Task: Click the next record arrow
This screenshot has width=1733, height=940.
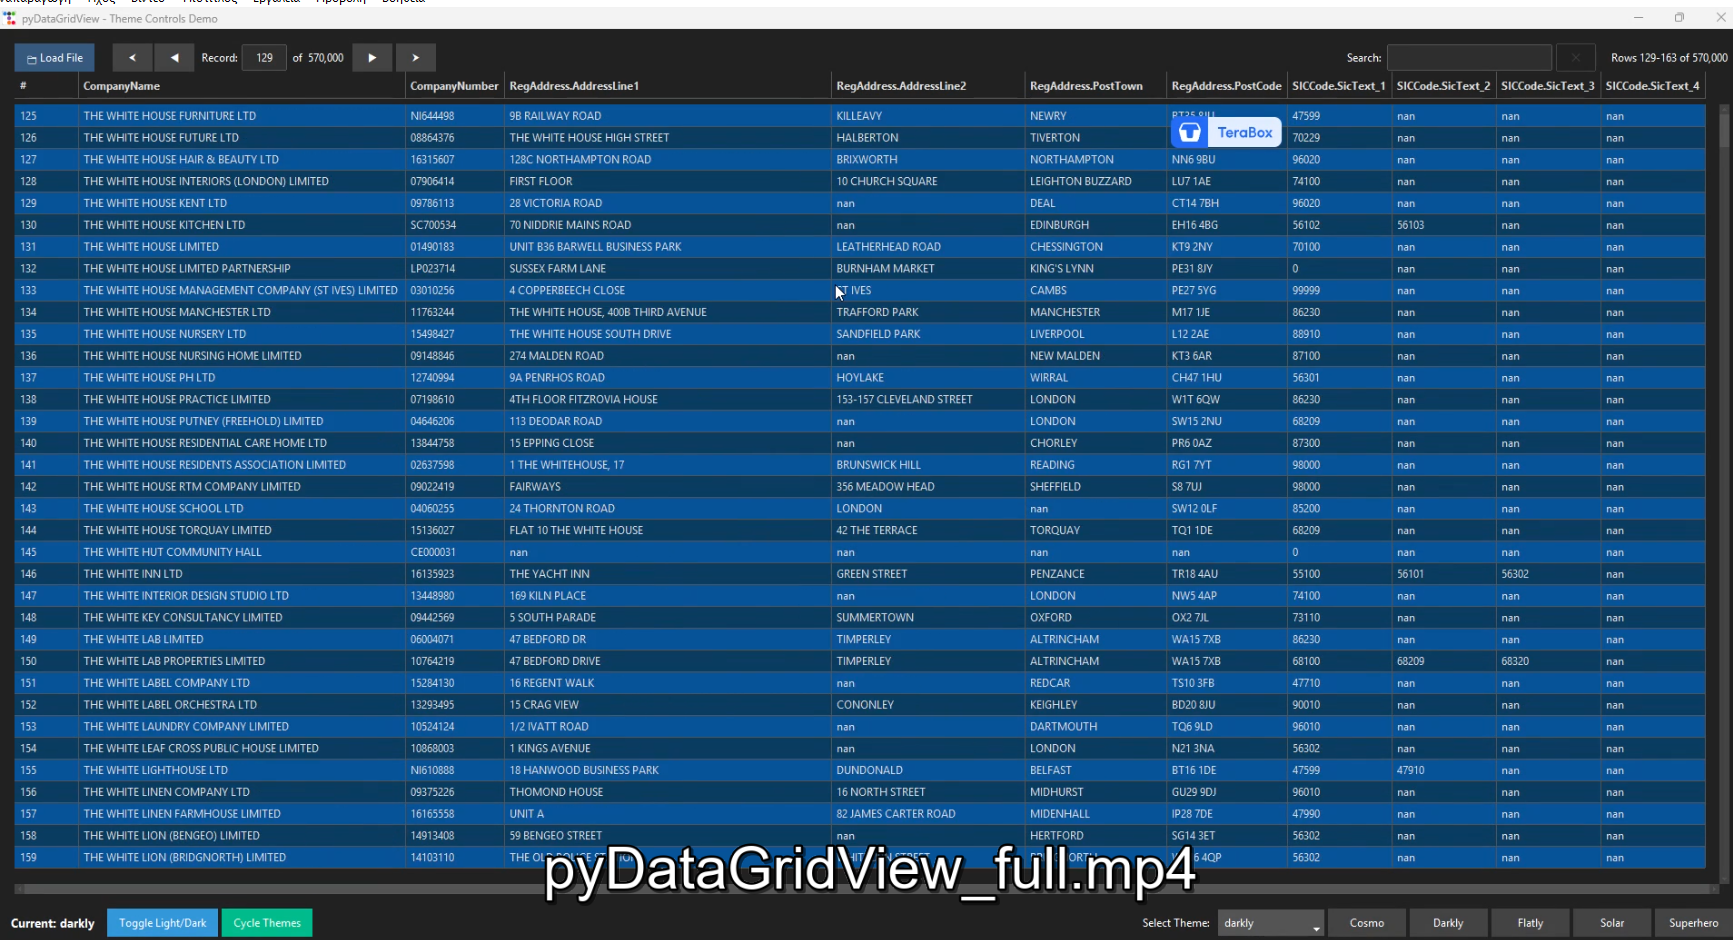Action: (x=372, y=57)
